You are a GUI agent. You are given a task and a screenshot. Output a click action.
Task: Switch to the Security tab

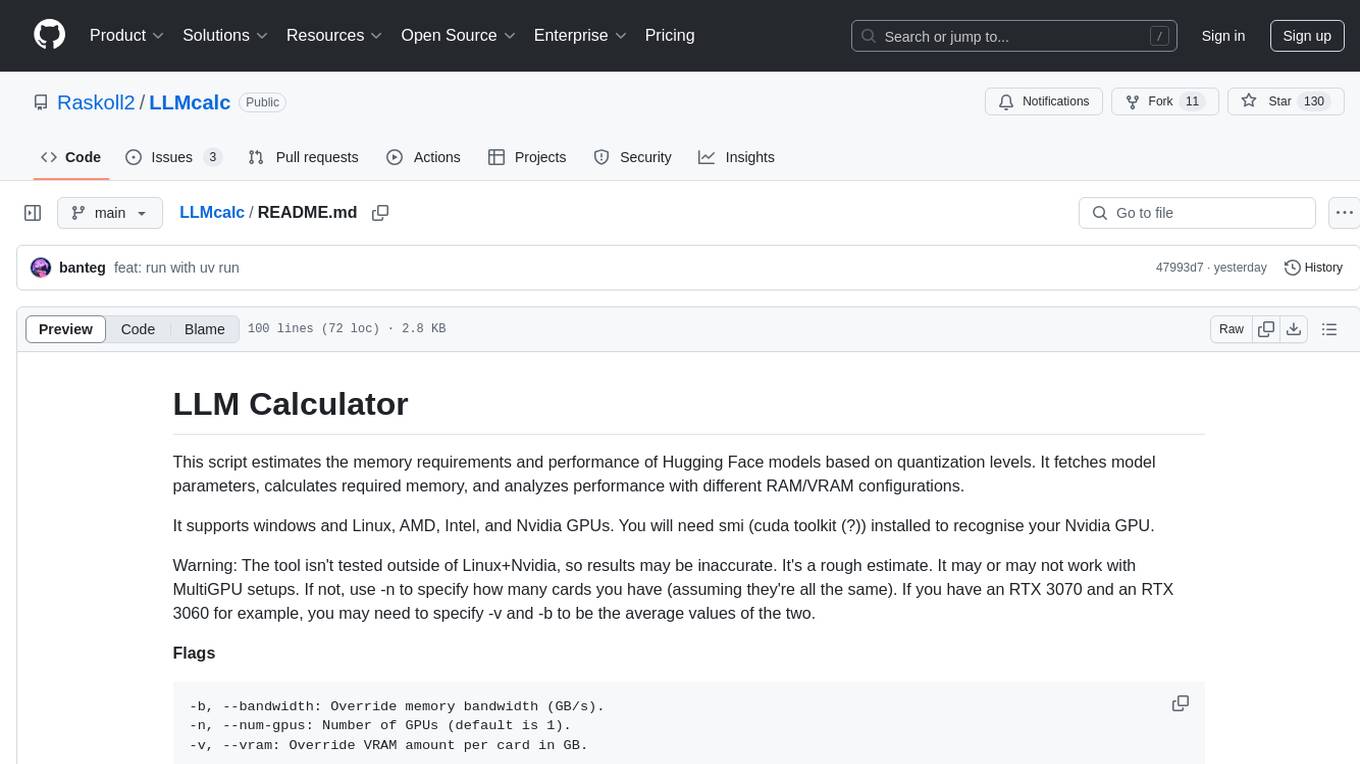click(x=632, y=157)
